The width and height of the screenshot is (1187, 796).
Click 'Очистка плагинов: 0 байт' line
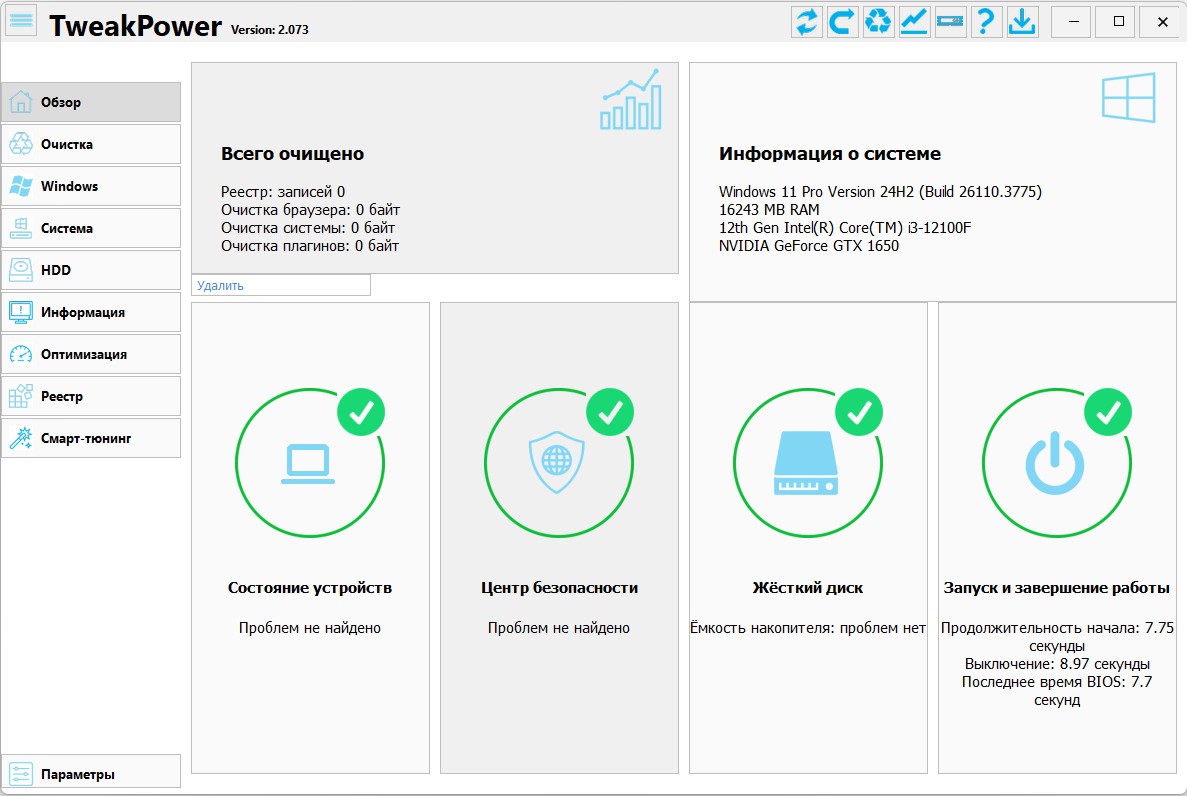tap(310, 246)
